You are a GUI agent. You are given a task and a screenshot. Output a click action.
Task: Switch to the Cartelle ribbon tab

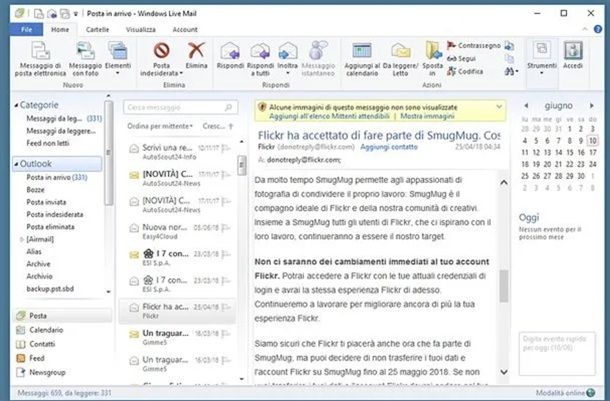[x=97, y=30]
